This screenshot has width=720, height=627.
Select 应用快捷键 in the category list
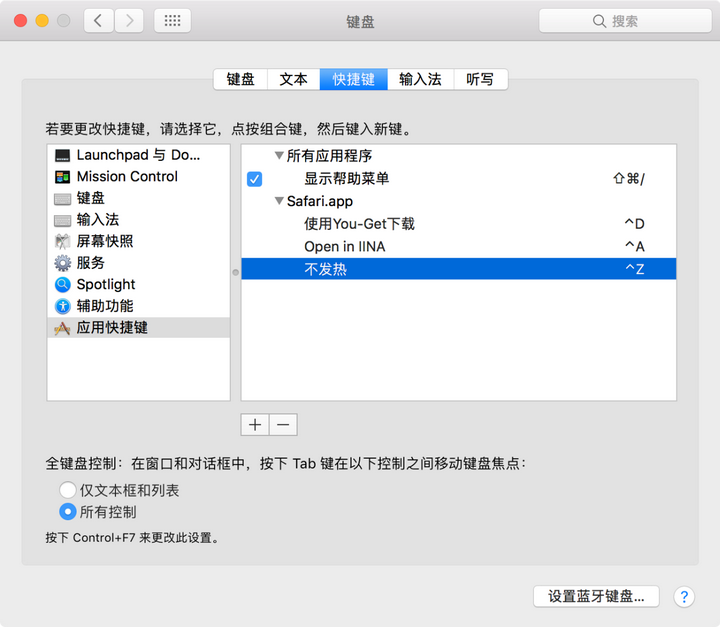click(138, 328)
